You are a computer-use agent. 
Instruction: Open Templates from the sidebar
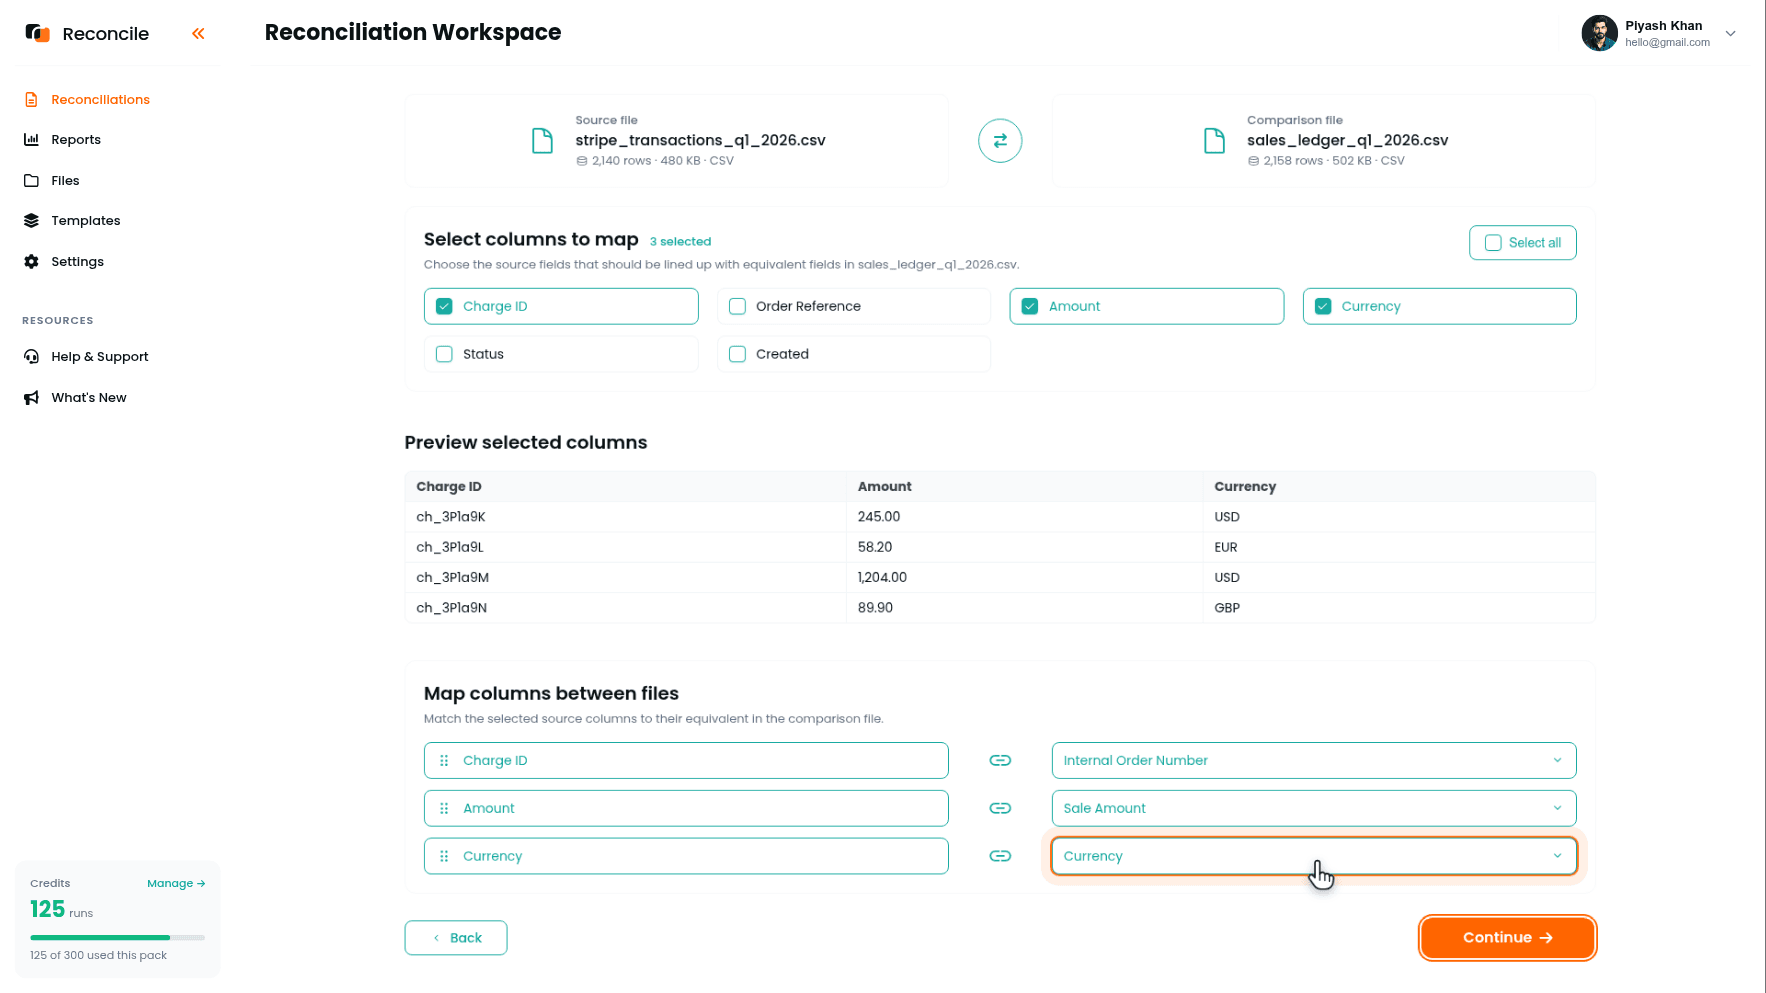point(86,221)
